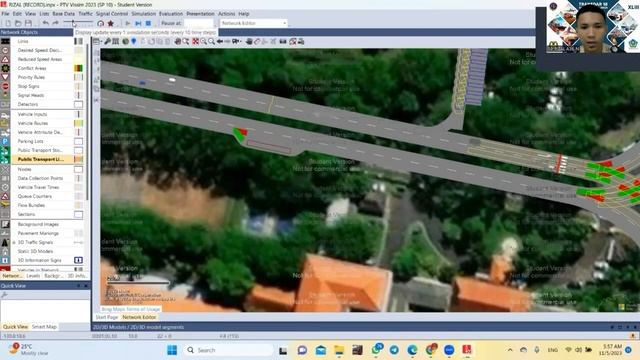Select the Reduced Speed Areas icon

(5, 59)
